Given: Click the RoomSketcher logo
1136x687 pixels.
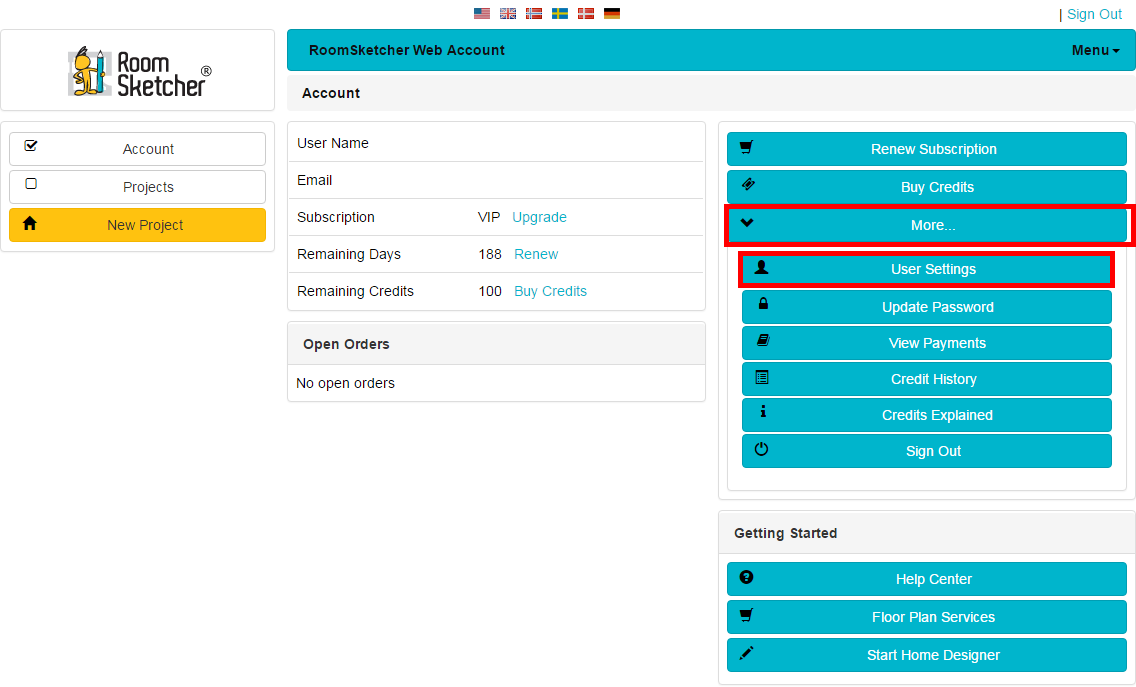Looking at the screenshot, I should tap(138, 71).
